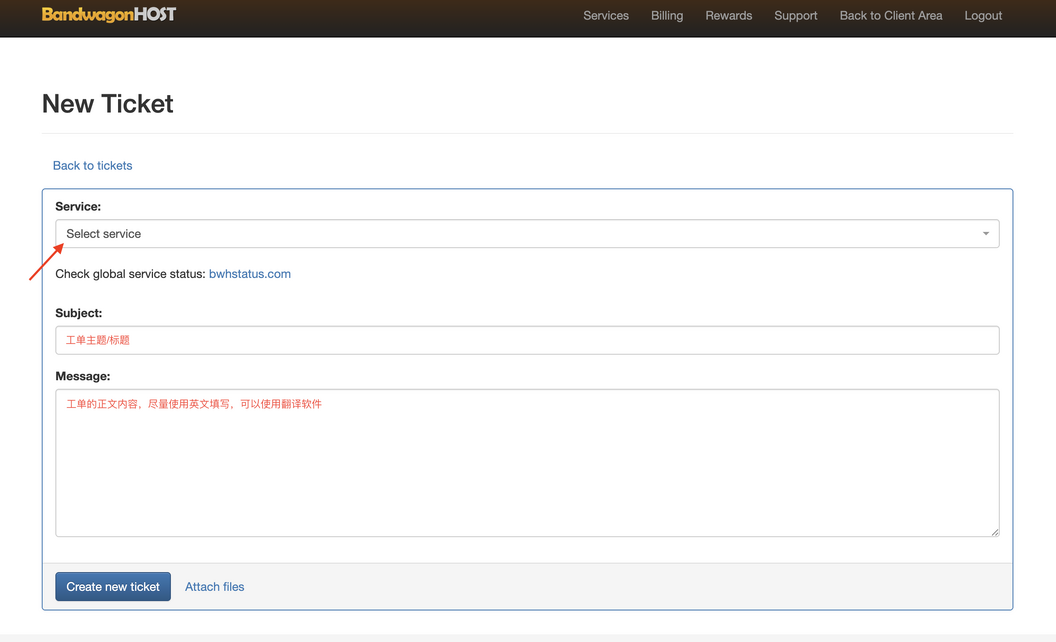Click the Attach files link
The image size is (1056, 642).
point(214,587)
